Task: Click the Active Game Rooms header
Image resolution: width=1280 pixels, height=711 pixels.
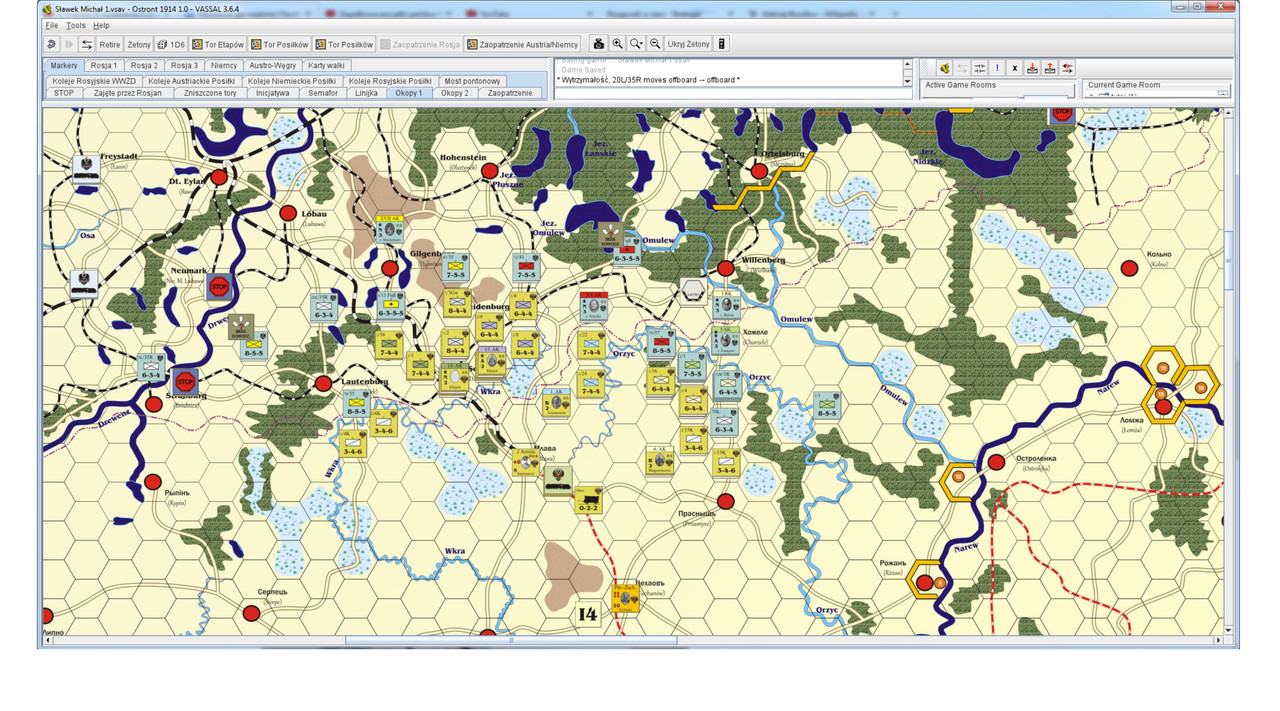Action: click(961, 85)
